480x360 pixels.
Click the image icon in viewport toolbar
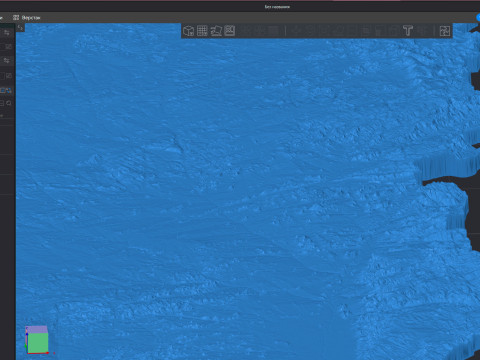230,31
